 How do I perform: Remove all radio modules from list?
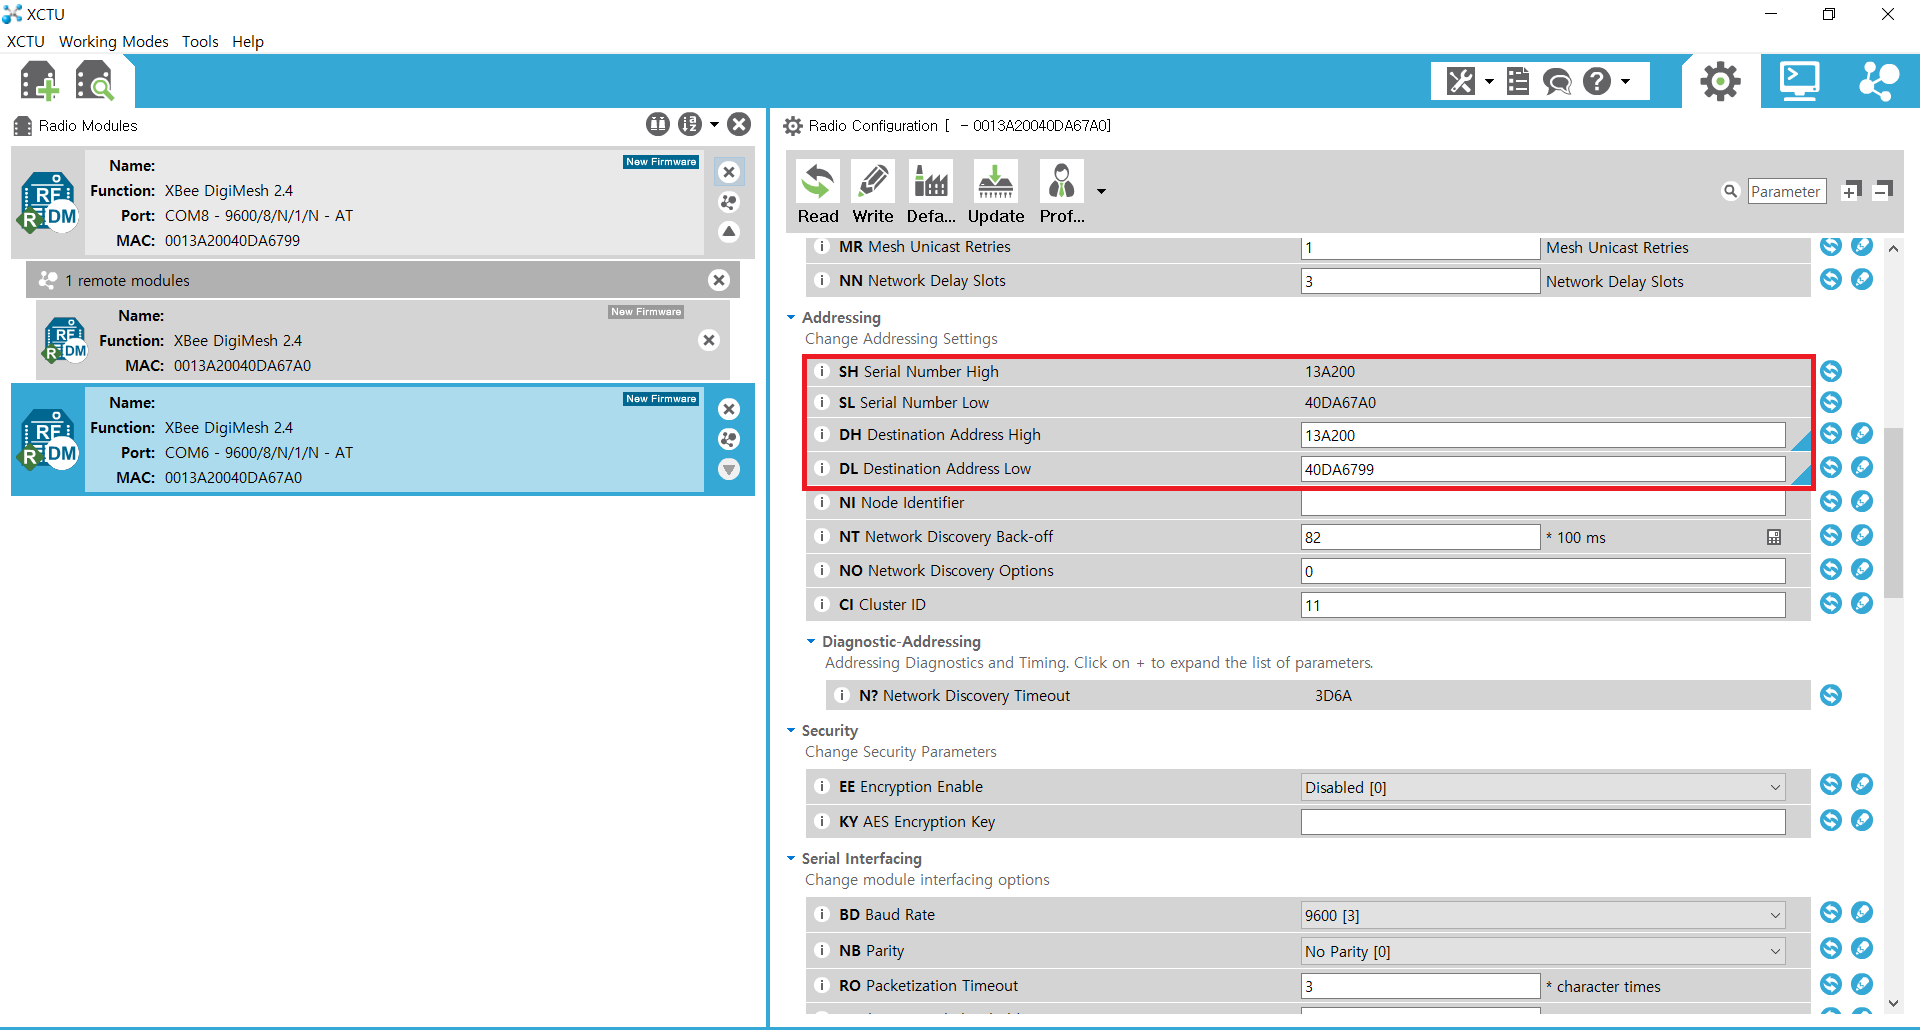739,124
